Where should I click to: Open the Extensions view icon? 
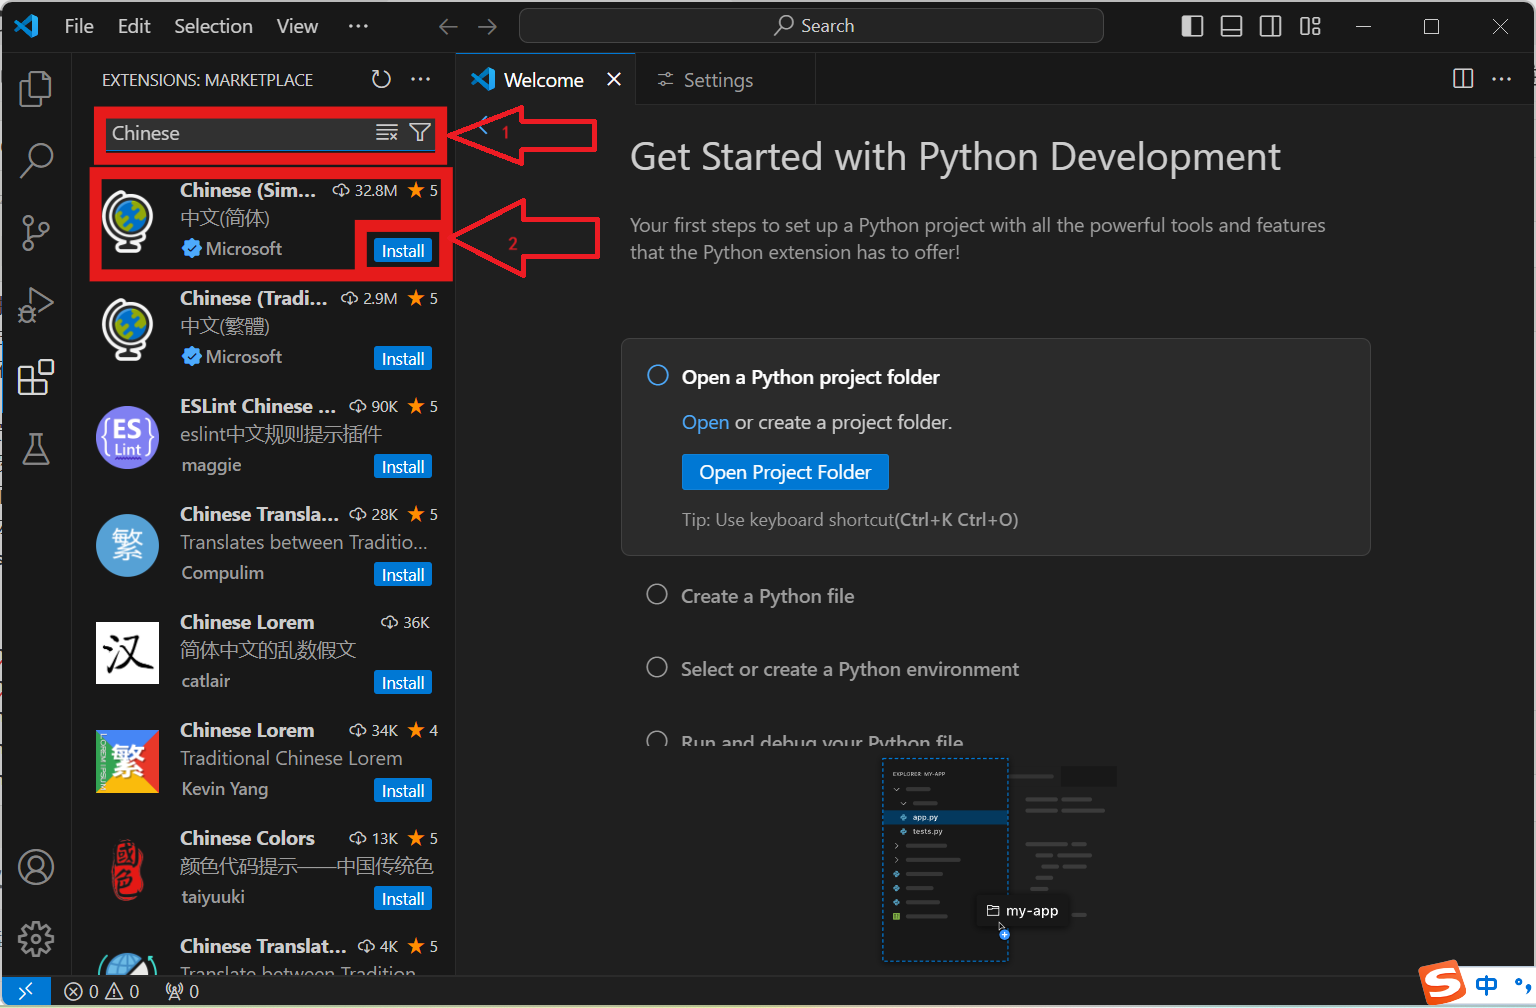tap(36, 377)
